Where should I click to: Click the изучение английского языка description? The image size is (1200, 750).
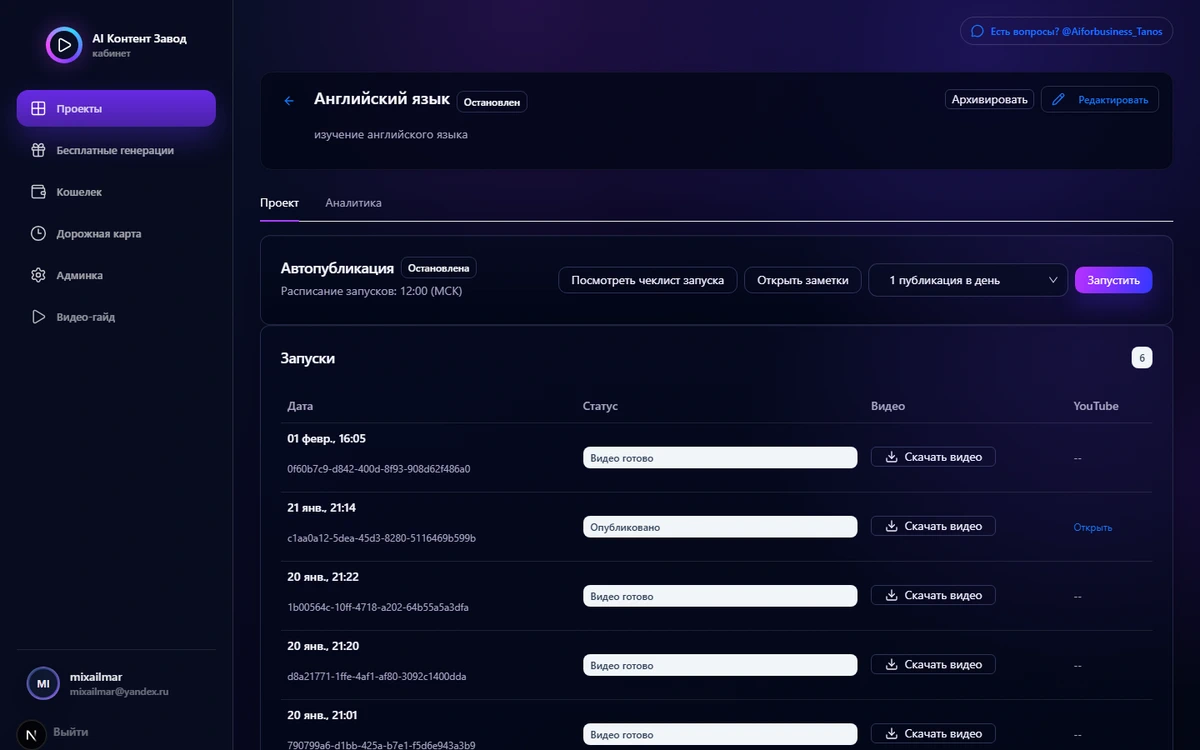click(x=391, y=134)
